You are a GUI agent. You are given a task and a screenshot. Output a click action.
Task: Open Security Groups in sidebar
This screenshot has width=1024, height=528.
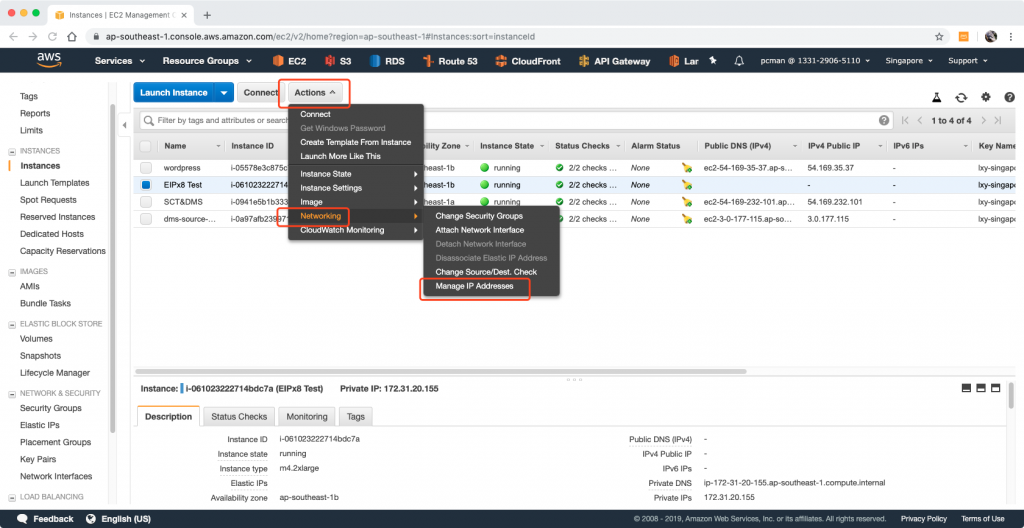point(51,408)
